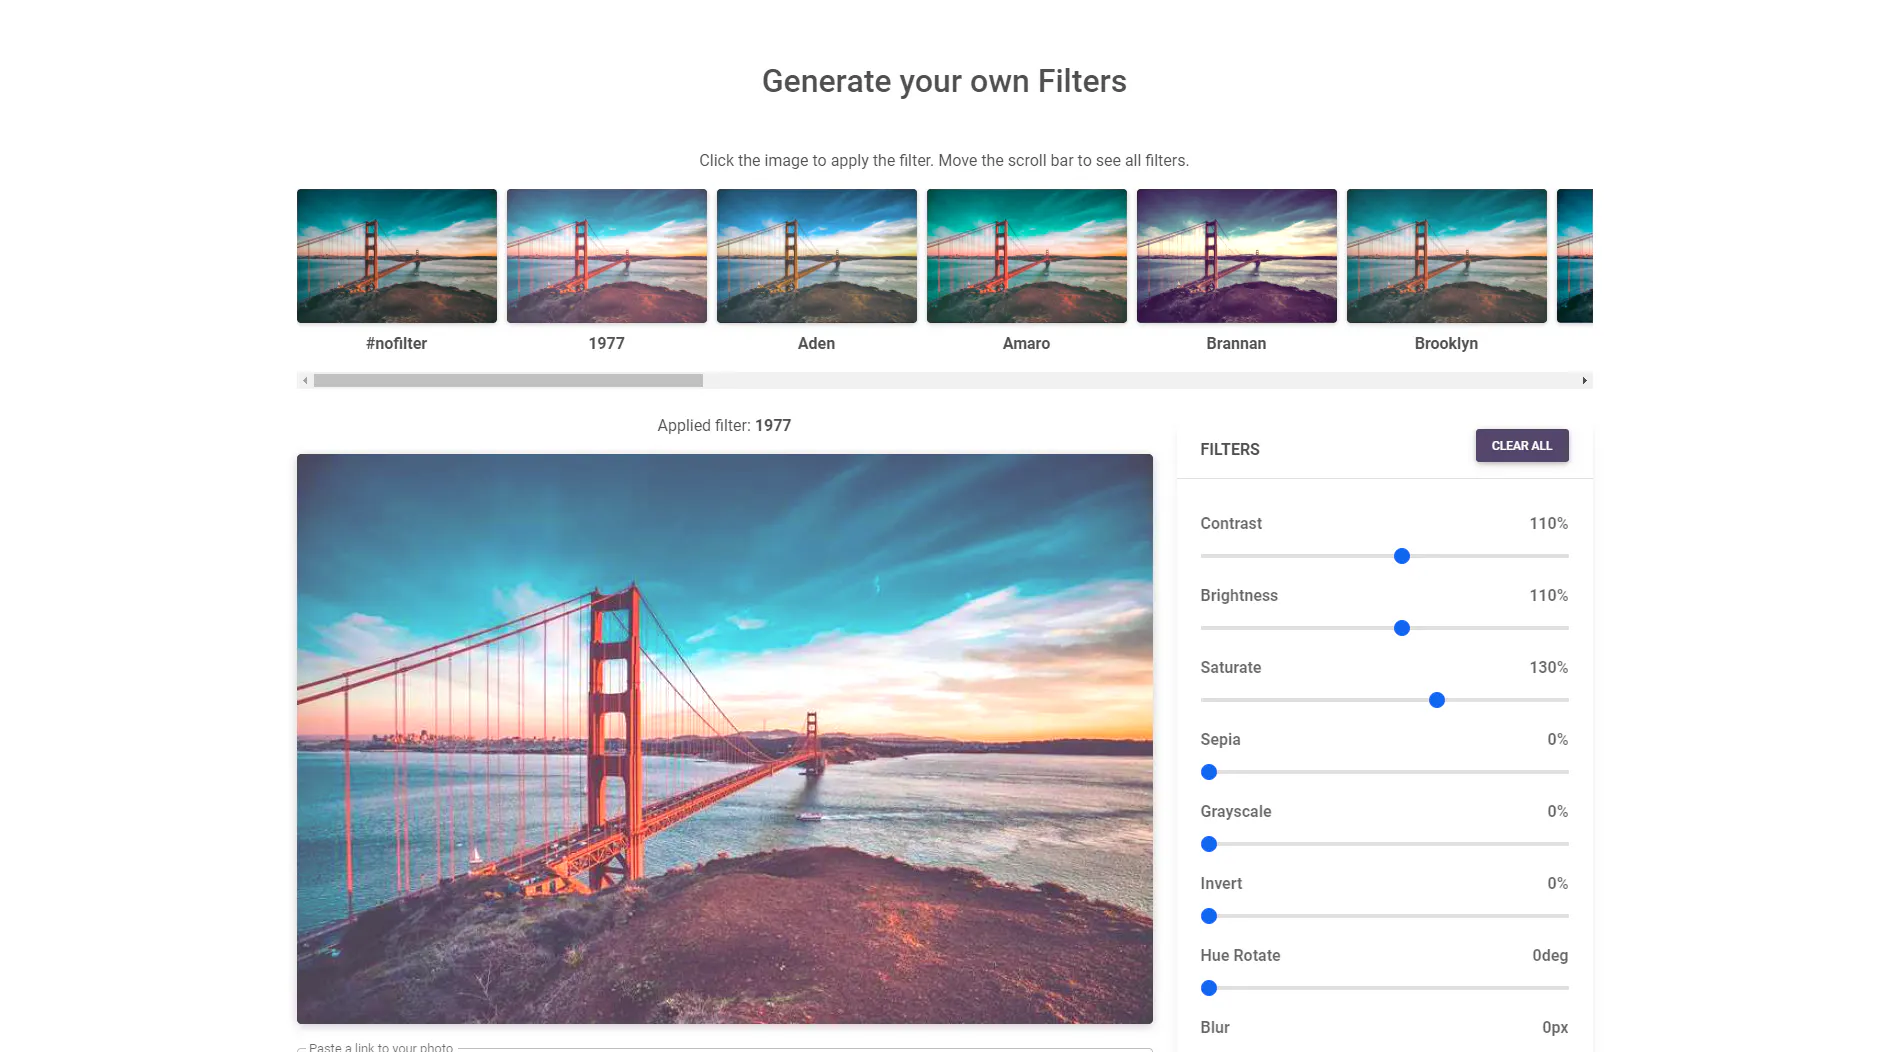Click the Invert slider handle
1884x1052 pixels.
1209,916
